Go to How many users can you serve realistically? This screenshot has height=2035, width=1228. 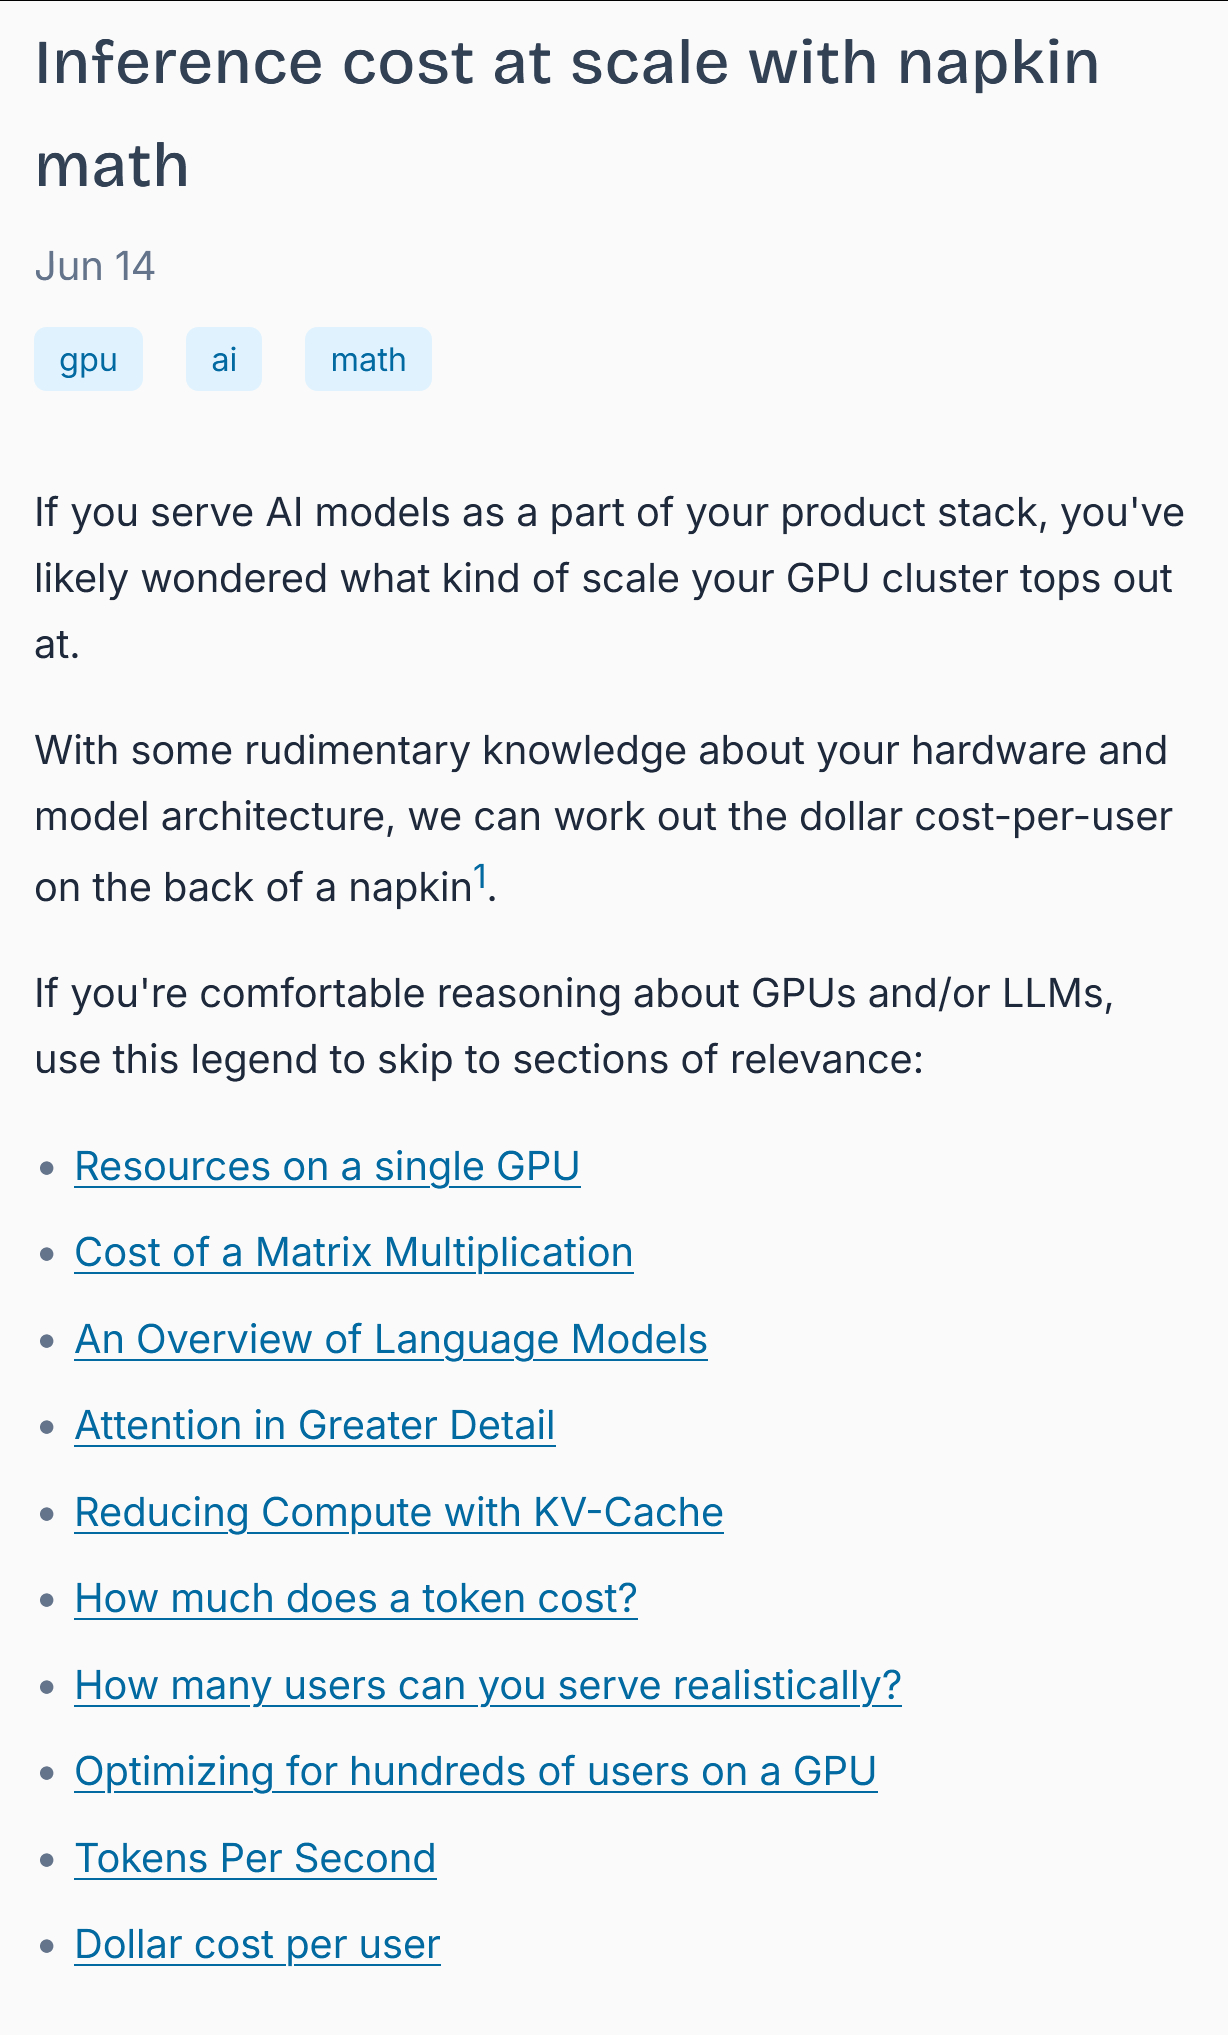488,1686
